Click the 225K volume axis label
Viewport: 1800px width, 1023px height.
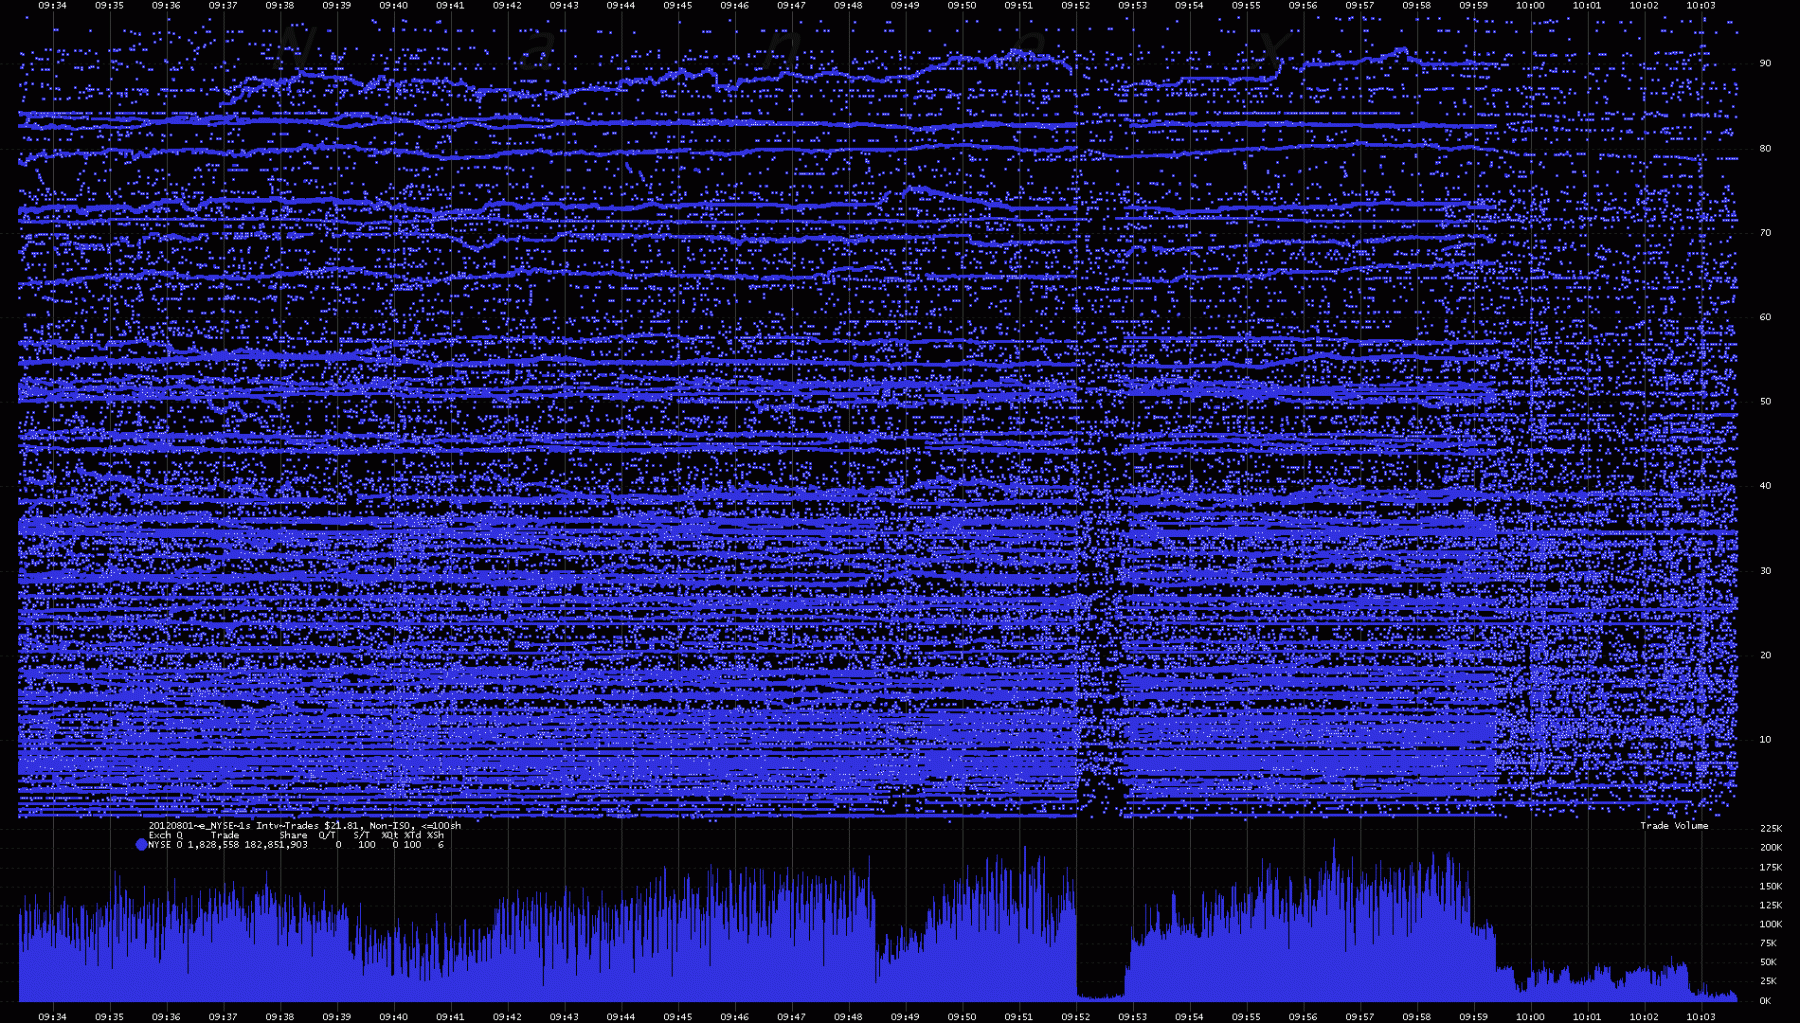1771,829
